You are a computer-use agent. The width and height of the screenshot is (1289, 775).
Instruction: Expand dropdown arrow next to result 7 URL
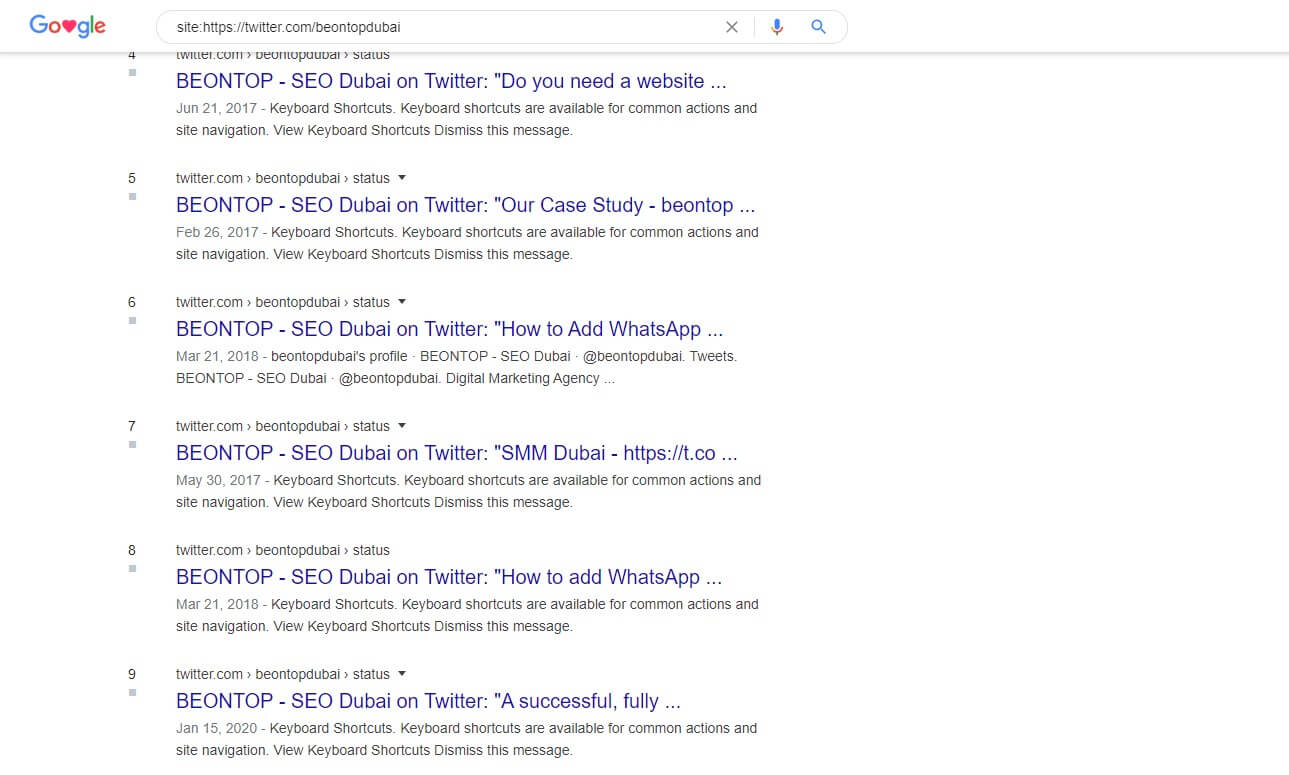tap(402, 426)
